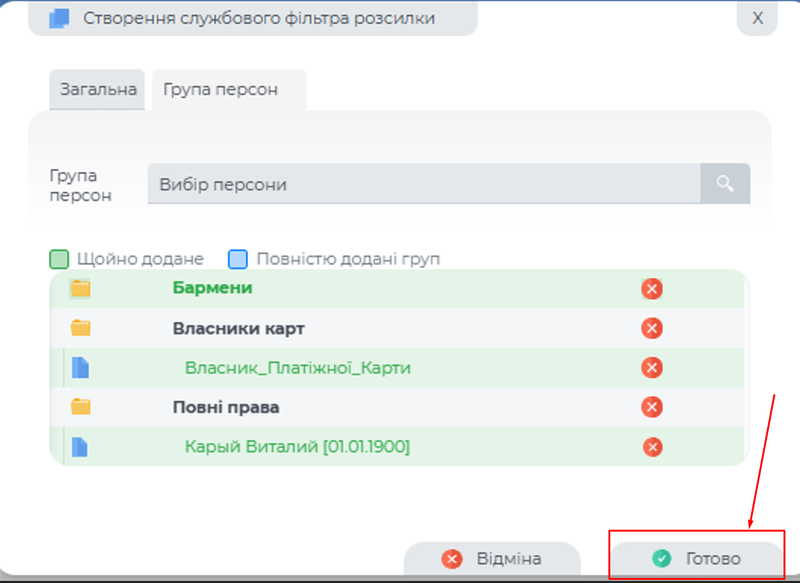Cancel changes using the Відміна button

click(x=496, y=559)
